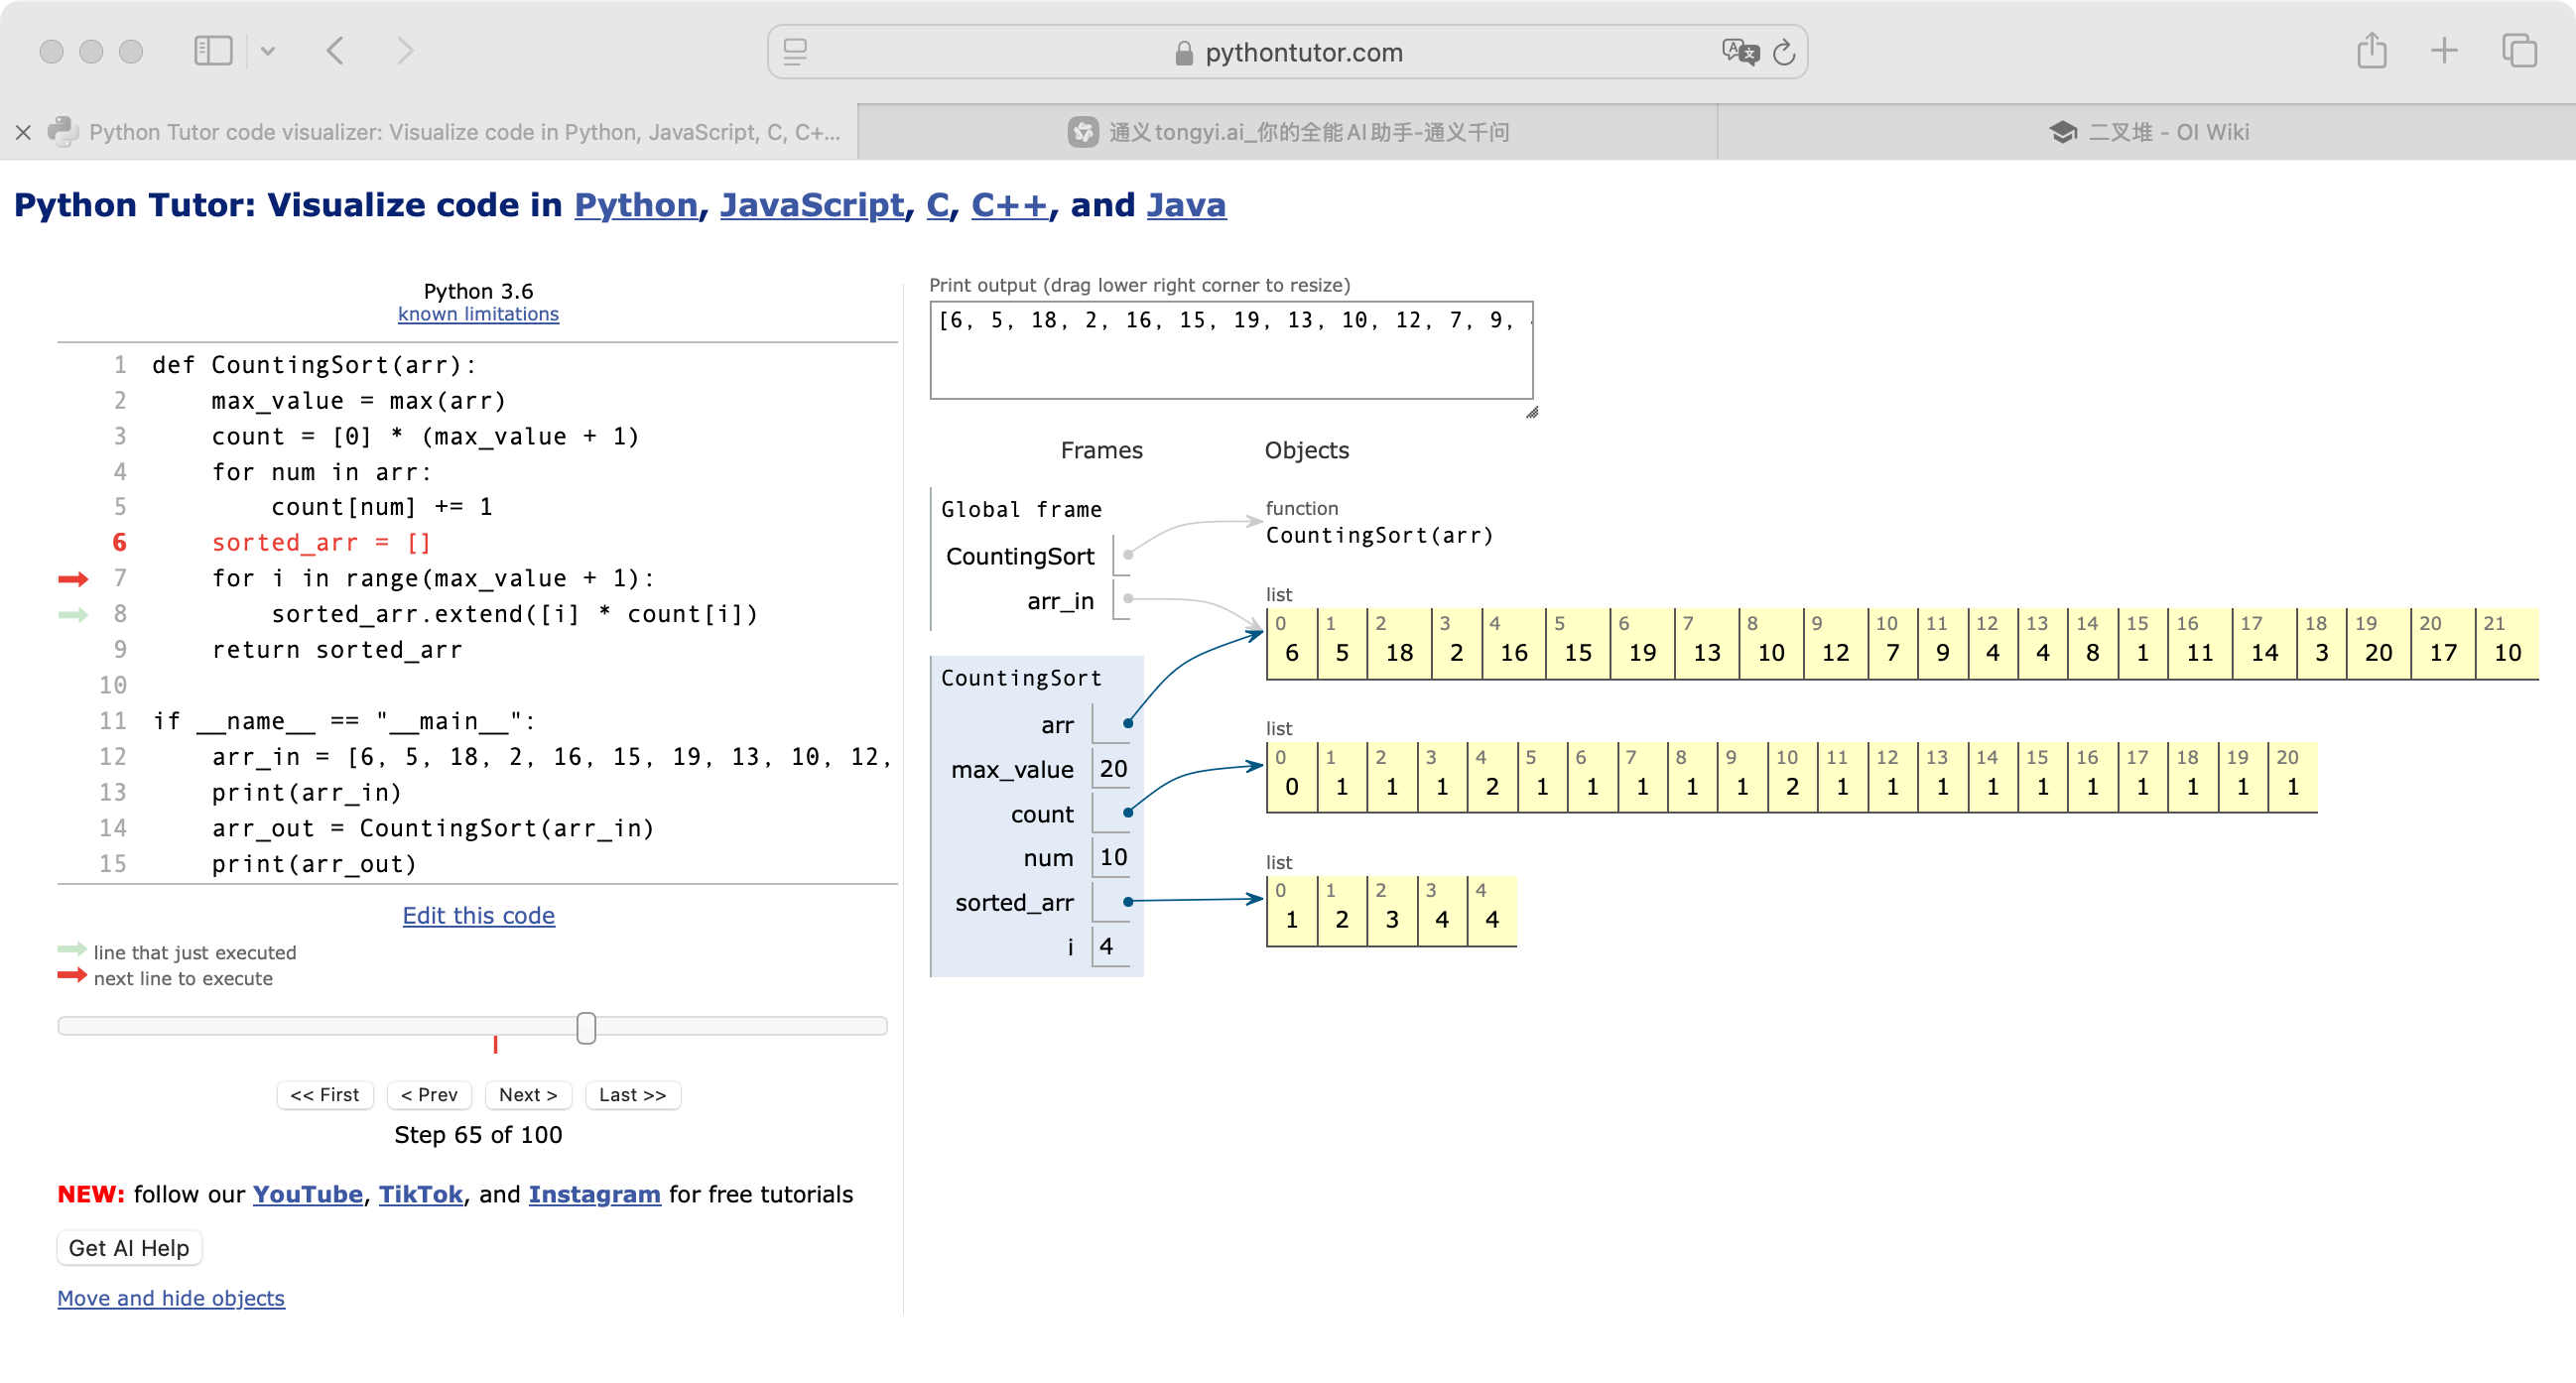The height and width of the screenshot is (1383, 2576).
Task: Open the Share icon in toolbar
Action: point(2371,51)
